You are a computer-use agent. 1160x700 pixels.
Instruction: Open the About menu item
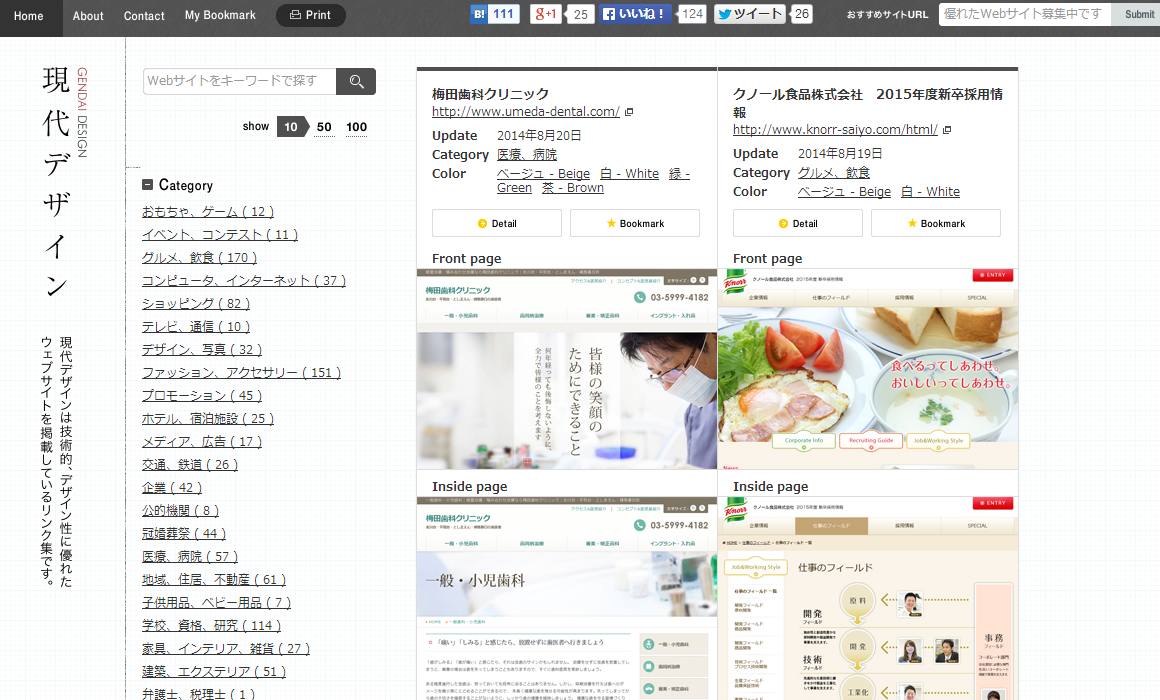88,16
